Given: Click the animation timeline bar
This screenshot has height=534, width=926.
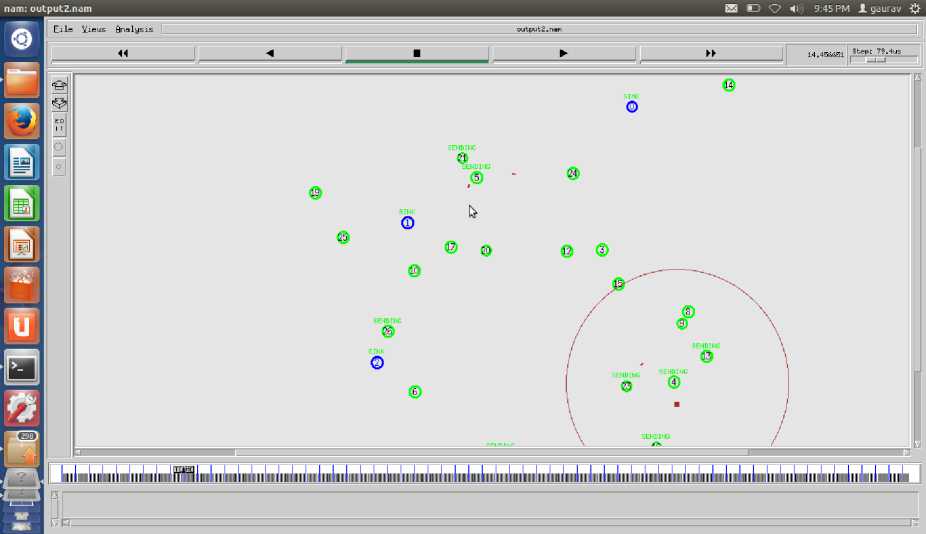Looking at the screenshot, I should tap(484, 473).
